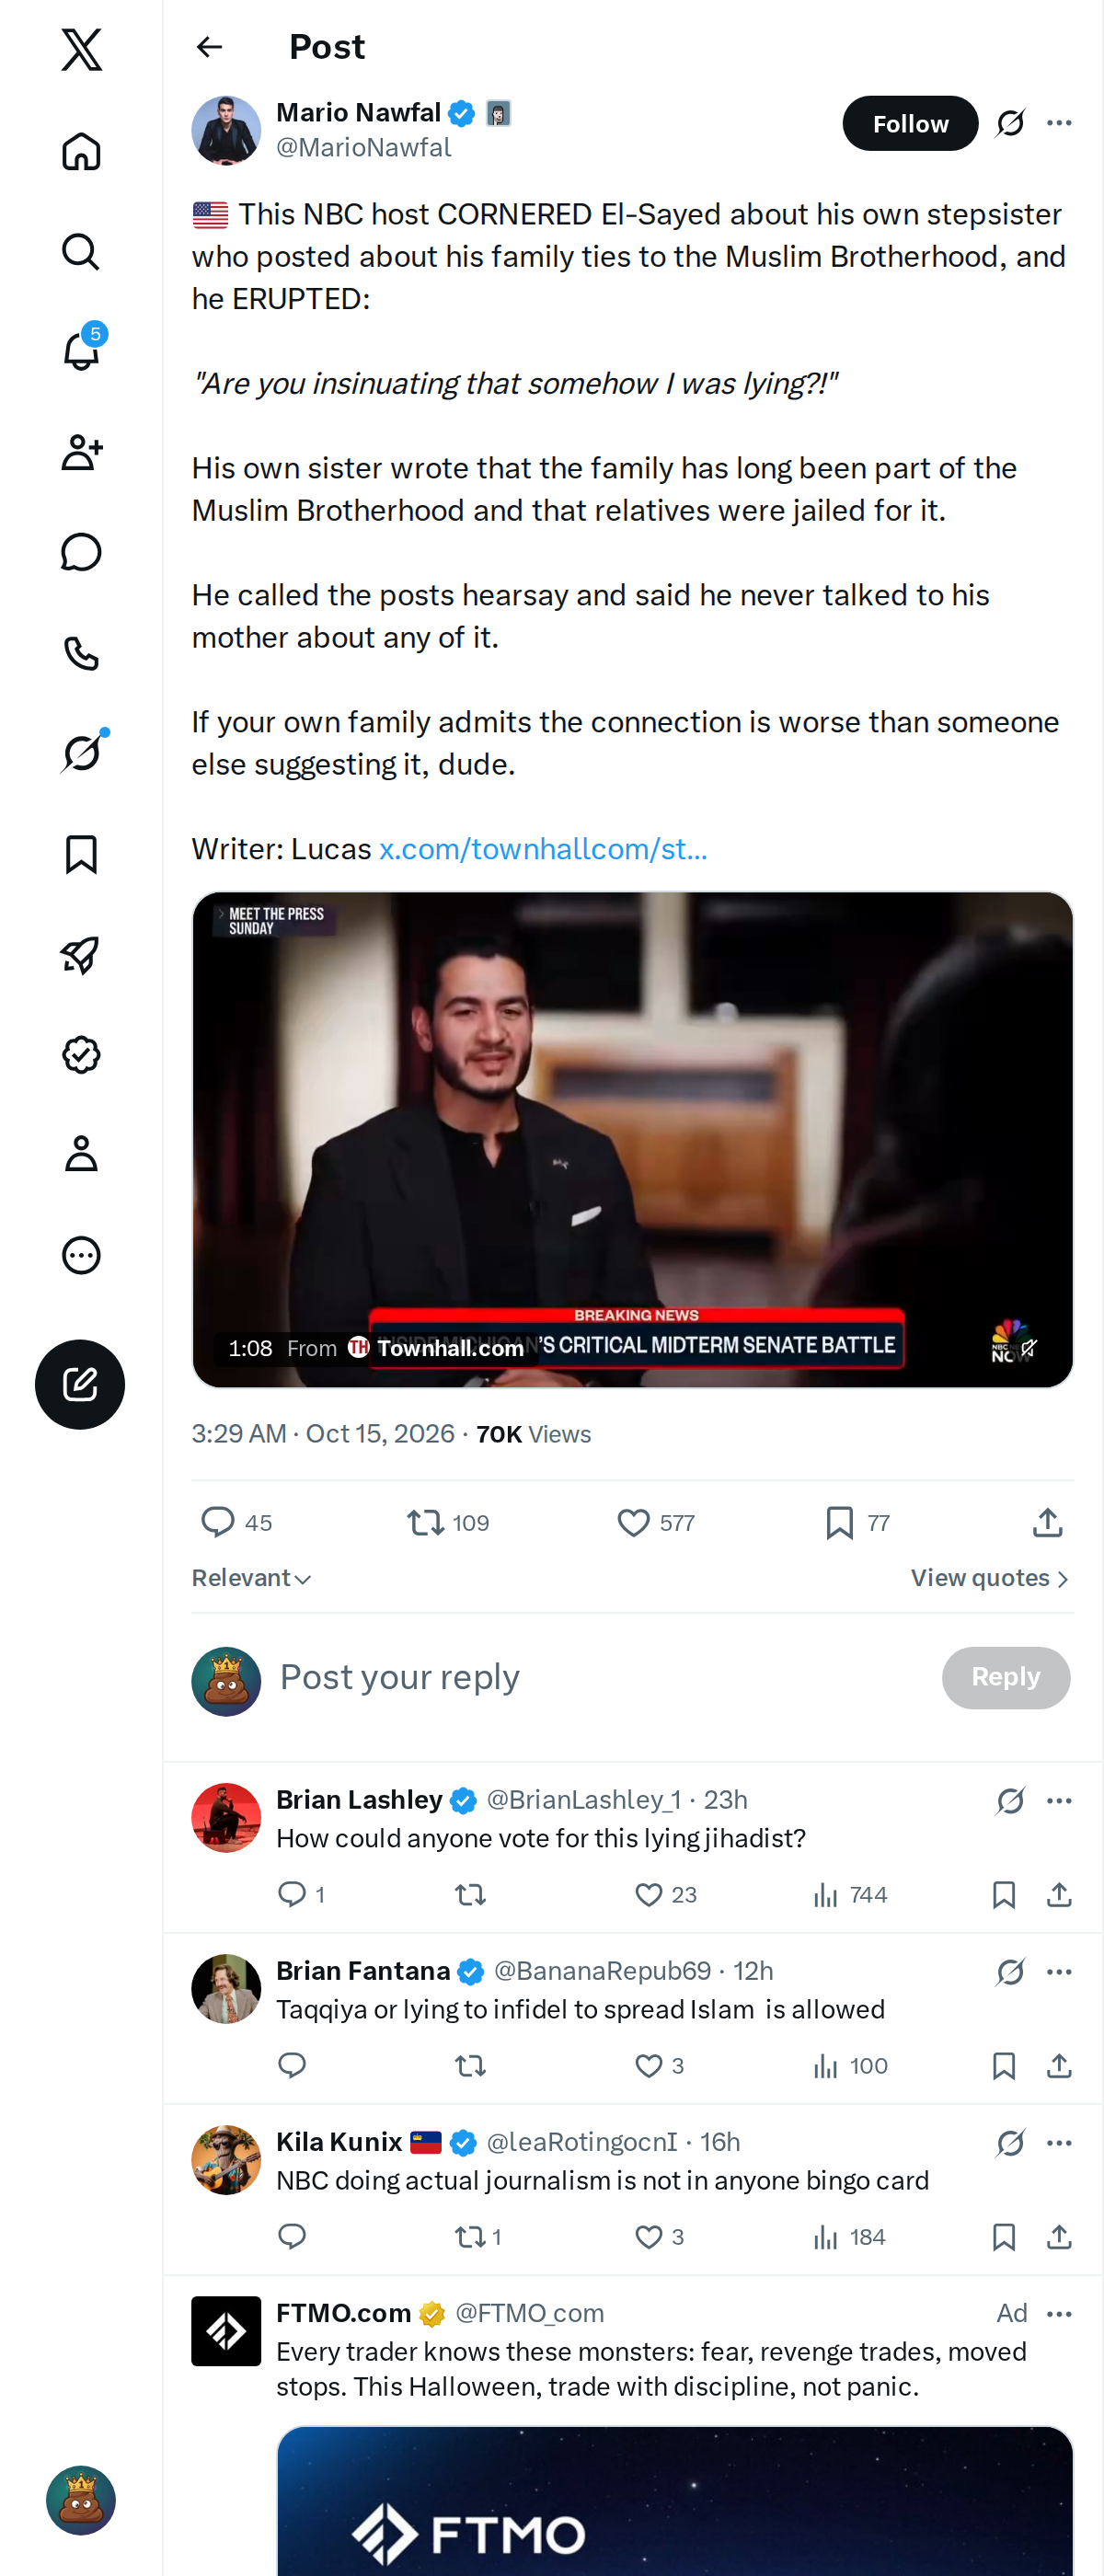This screenshot has height=2576, width=1104.
Task: Open more options on Mario Nawfal's post
Action: point(1059,123)
